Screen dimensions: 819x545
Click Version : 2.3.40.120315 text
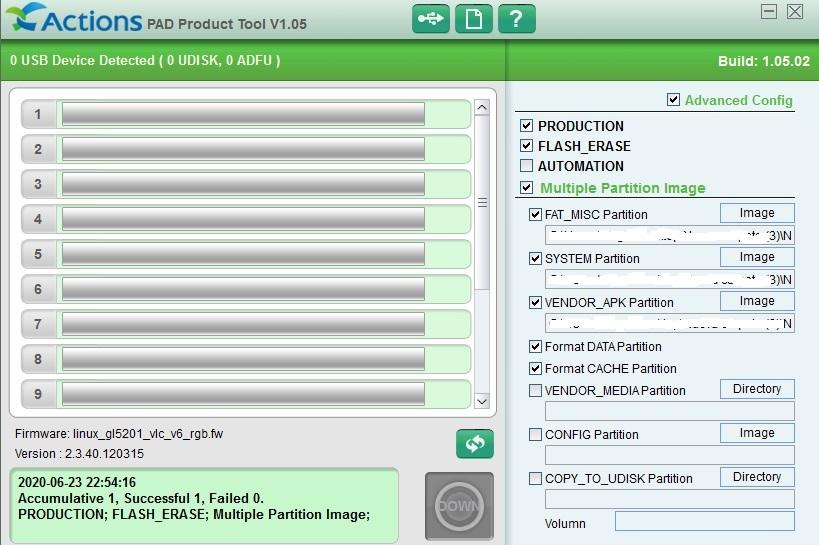click(x=79, y=454)
